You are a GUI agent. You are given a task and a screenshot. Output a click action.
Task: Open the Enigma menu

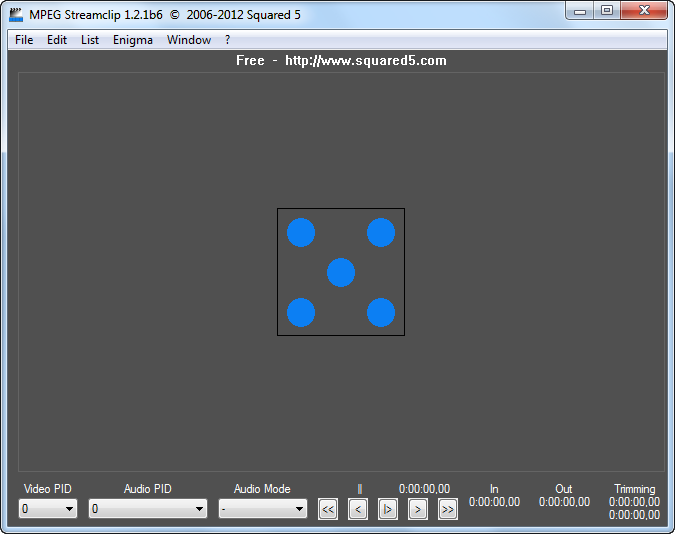(x=133, y=40)
